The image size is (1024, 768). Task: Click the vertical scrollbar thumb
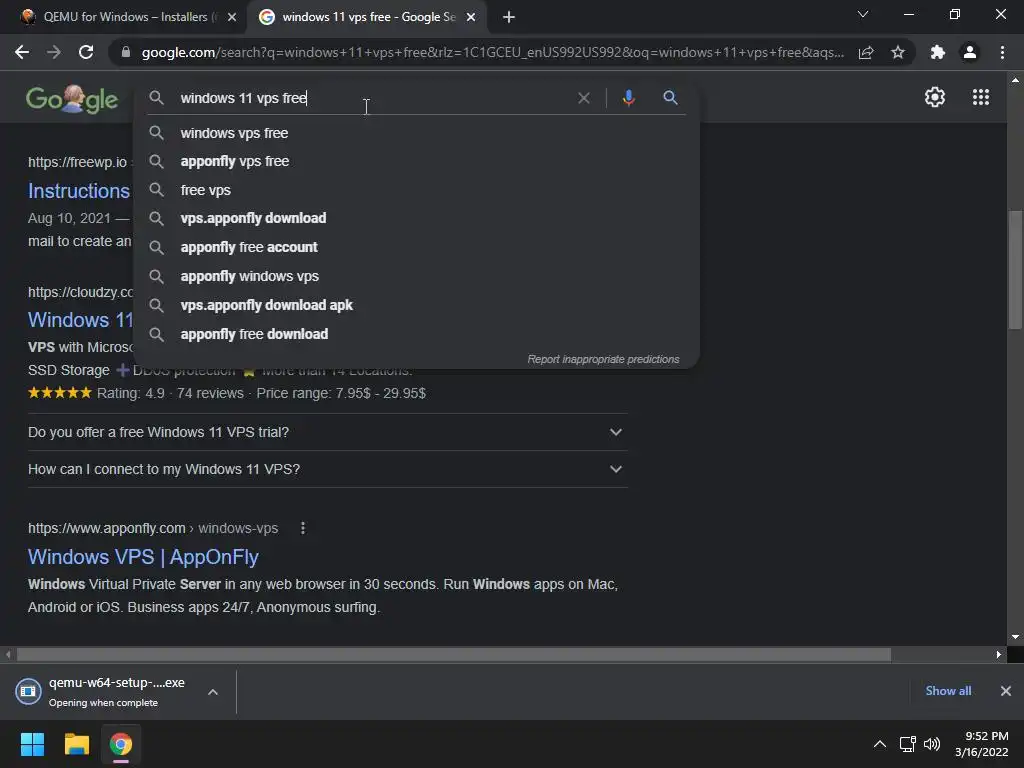click(x=1015, y=269)
